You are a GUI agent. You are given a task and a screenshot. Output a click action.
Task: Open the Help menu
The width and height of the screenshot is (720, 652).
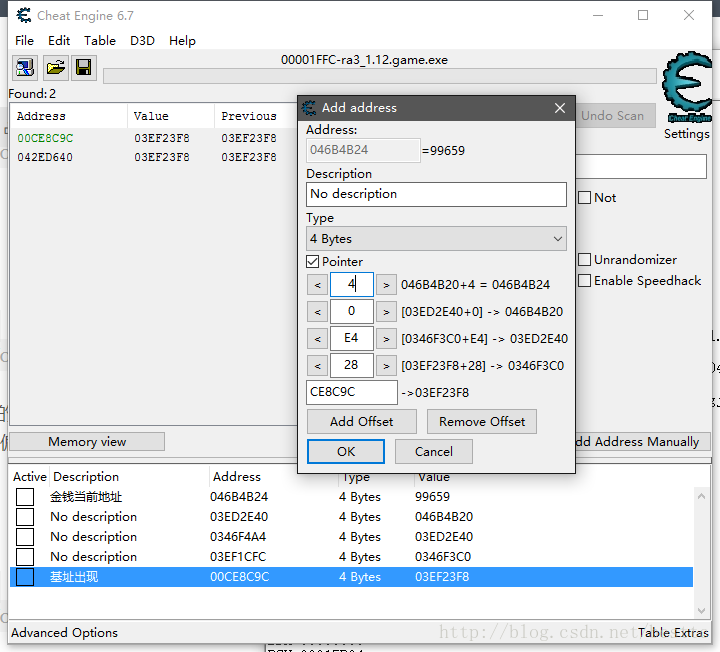tap(182, 40)
